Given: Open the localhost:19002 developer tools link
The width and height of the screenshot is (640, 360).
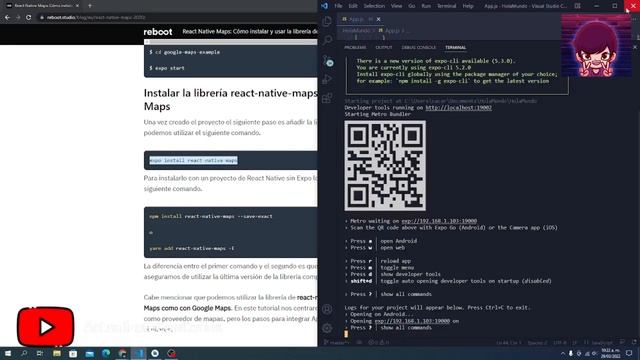Looking at the screenshot, I should 458,108.
